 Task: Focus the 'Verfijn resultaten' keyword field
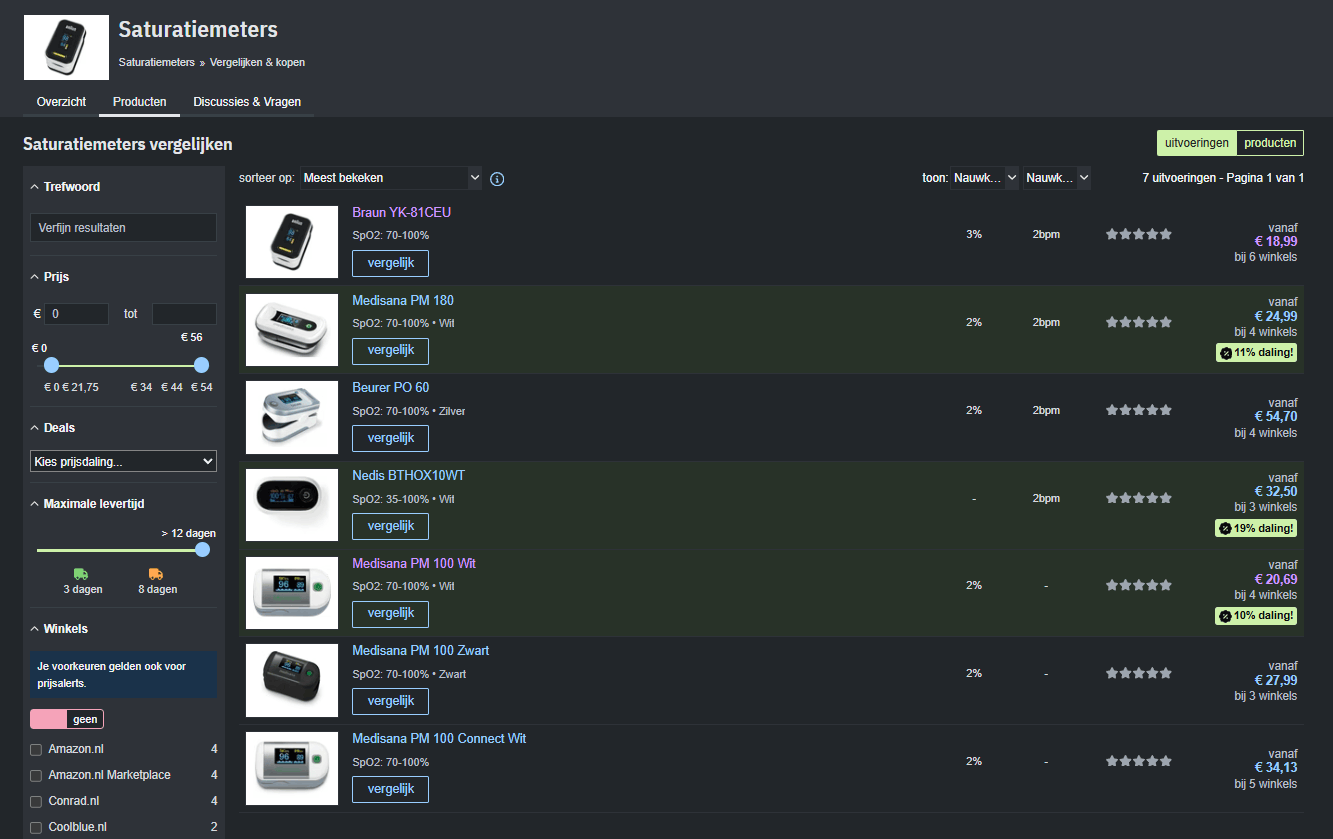click(x=123, y=227)
